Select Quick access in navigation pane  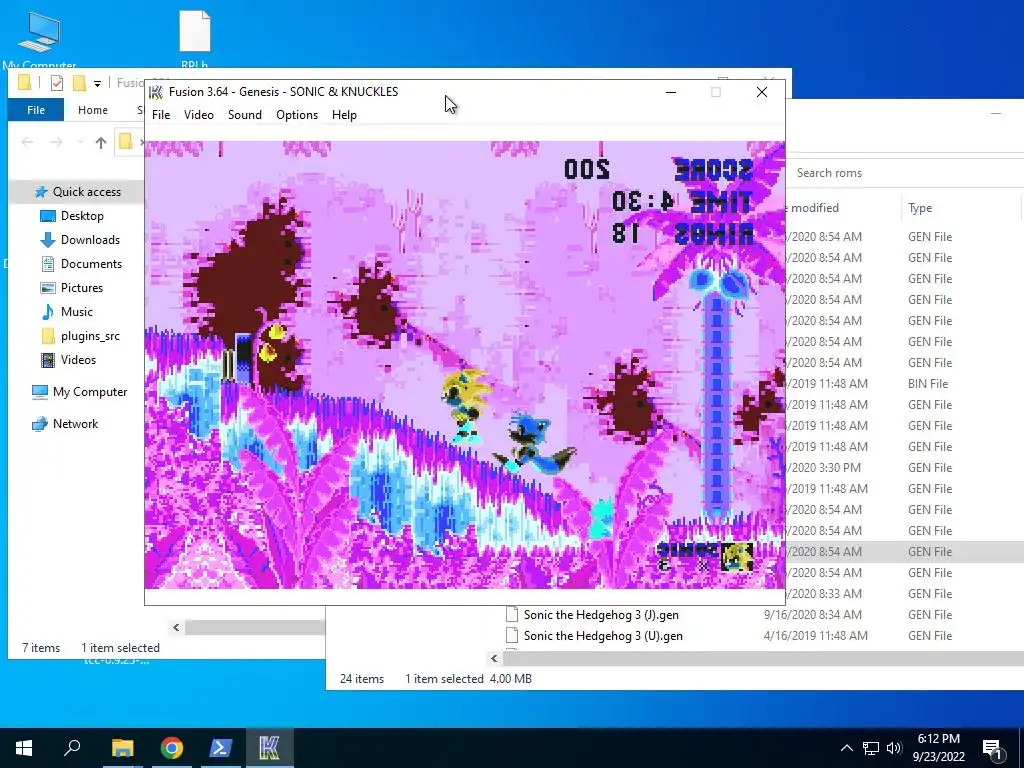(x=87, y=191)
